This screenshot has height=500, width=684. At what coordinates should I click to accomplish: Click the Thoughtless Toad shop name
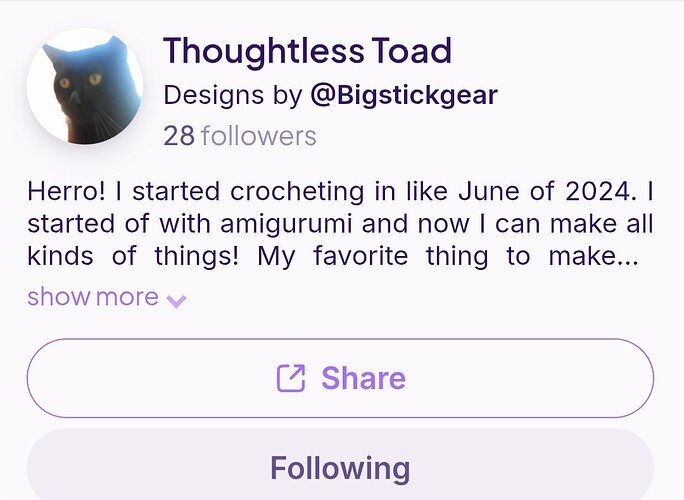[307, 50]
